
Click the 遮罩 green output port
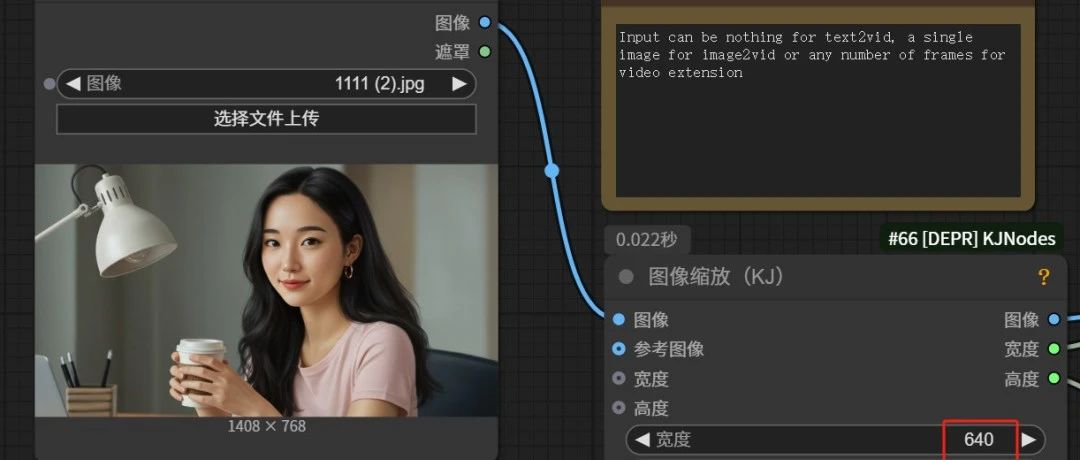[x=485, y=52]
